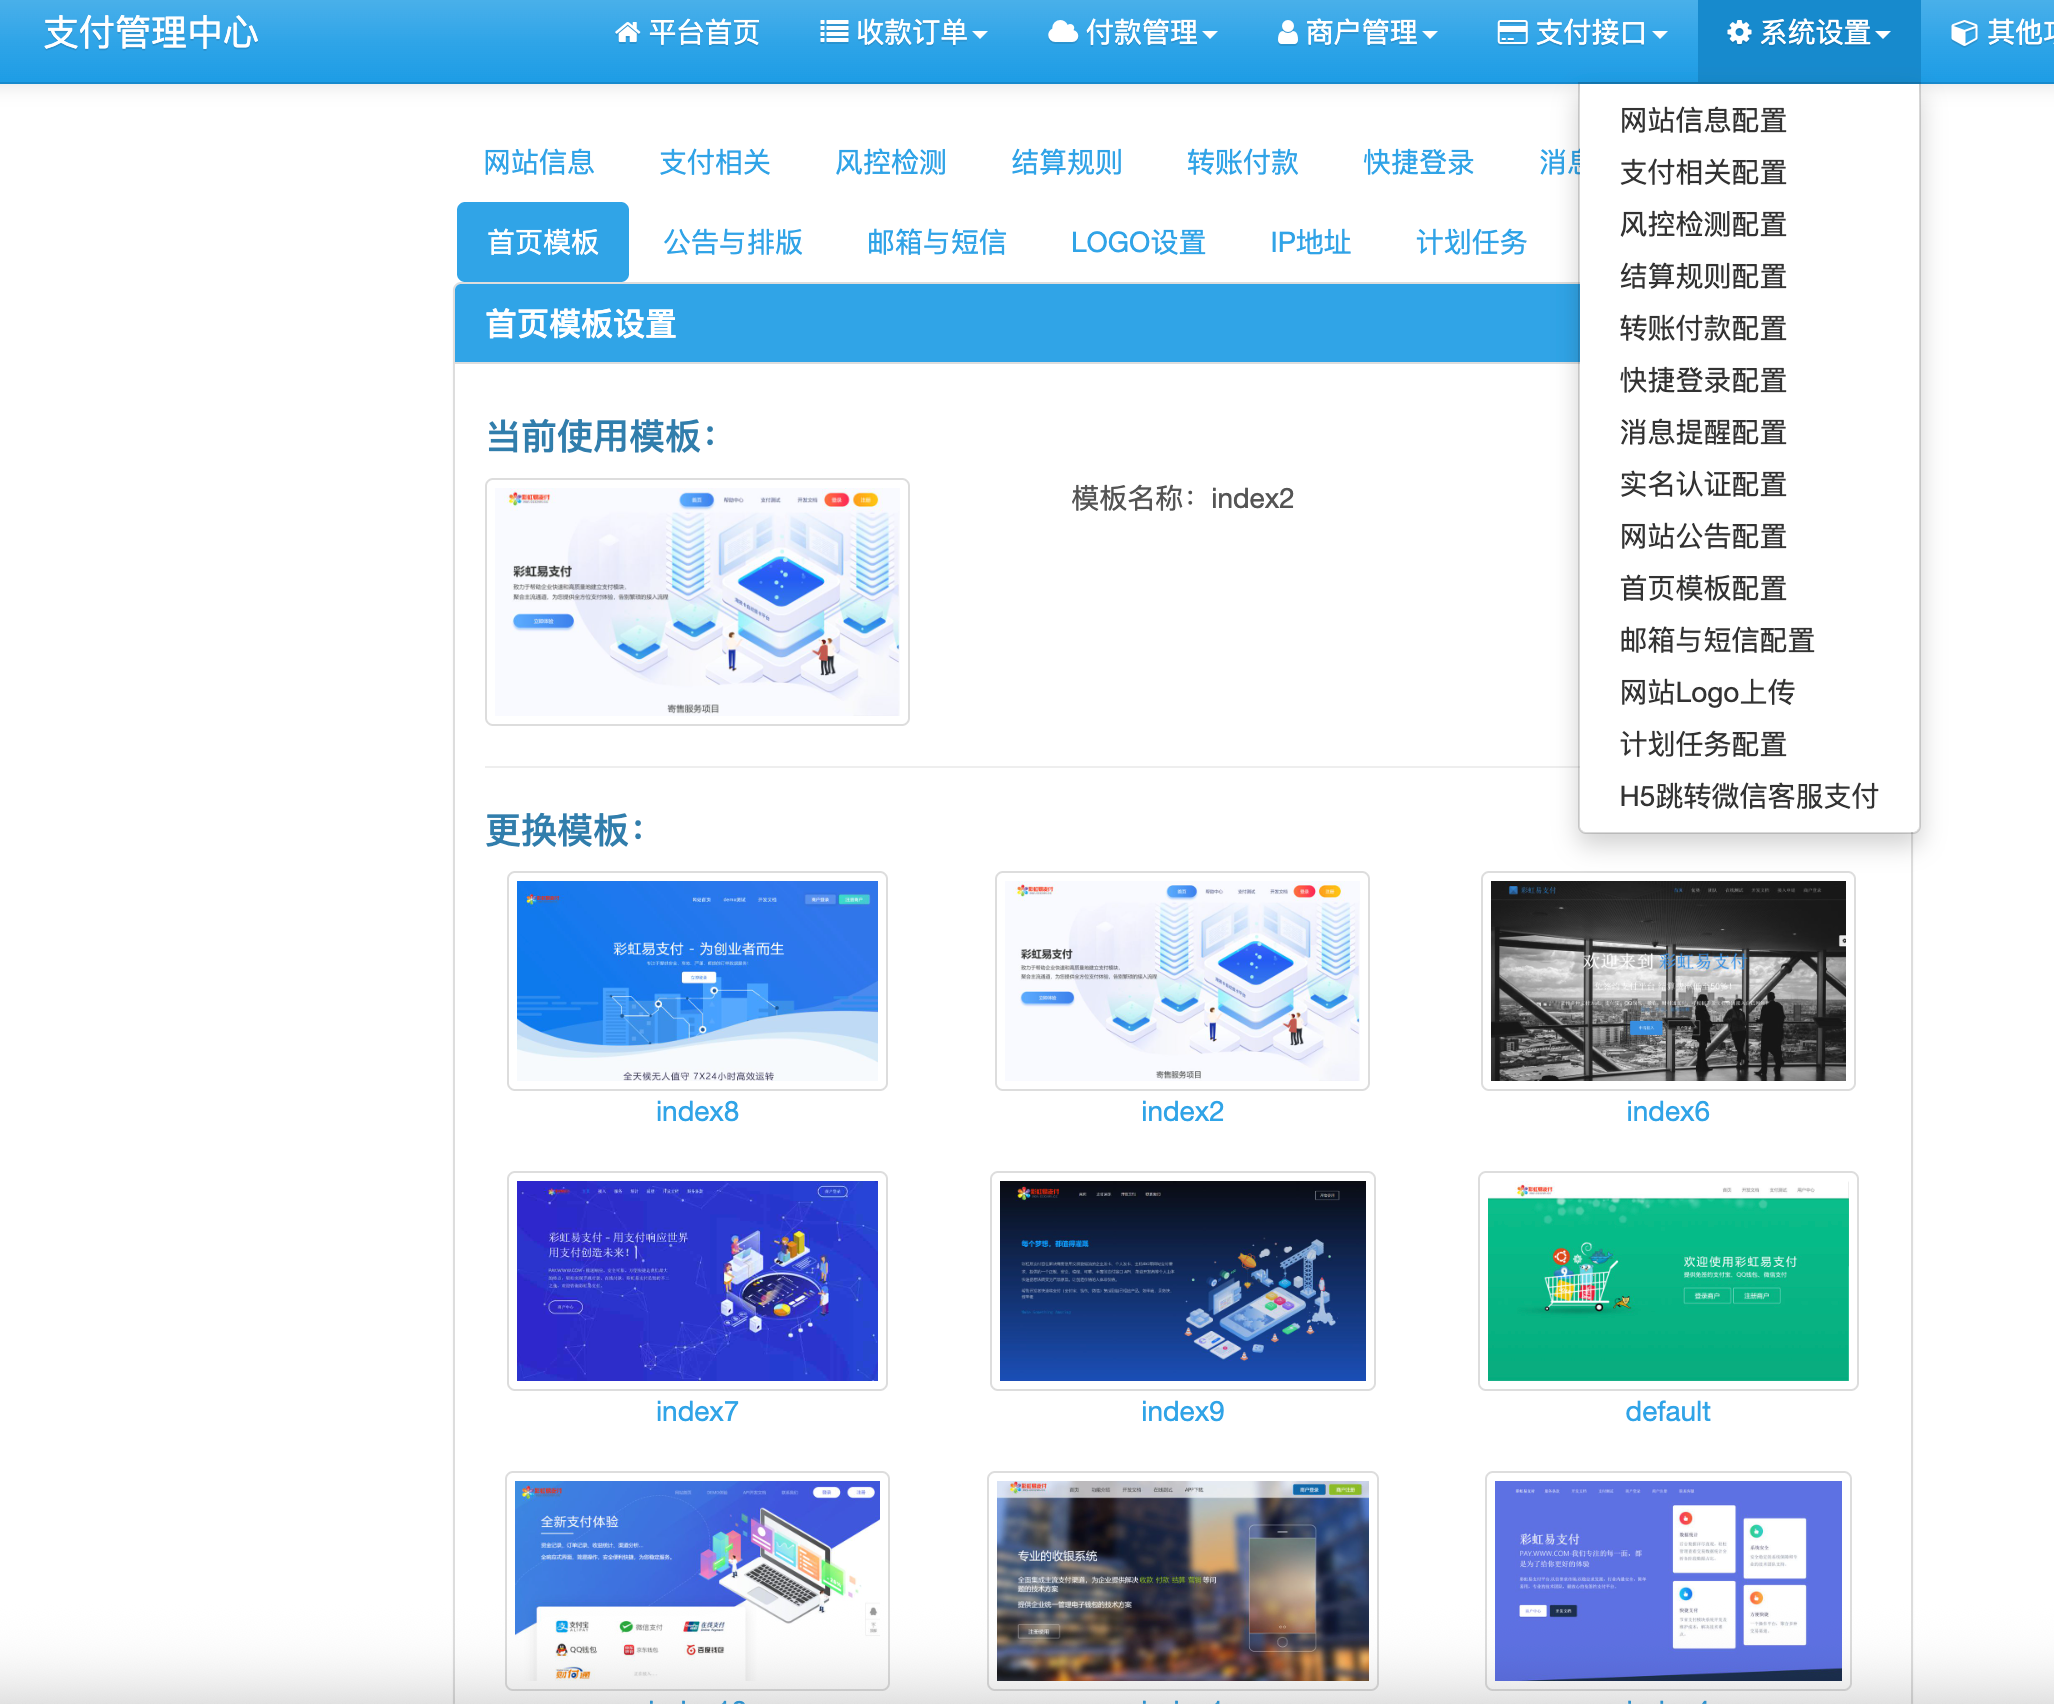Select H5跳转微信客服支付 menu item

[x=1750, y=797]
